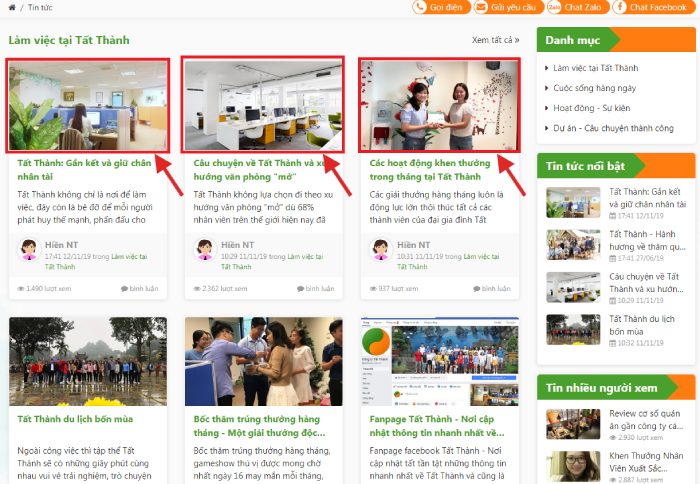Open thumbnail of Gắn kết và giữ chân nhân tài
Image resolution: width=700 pixels, height=484 pixels.
[x=88, y=105]
